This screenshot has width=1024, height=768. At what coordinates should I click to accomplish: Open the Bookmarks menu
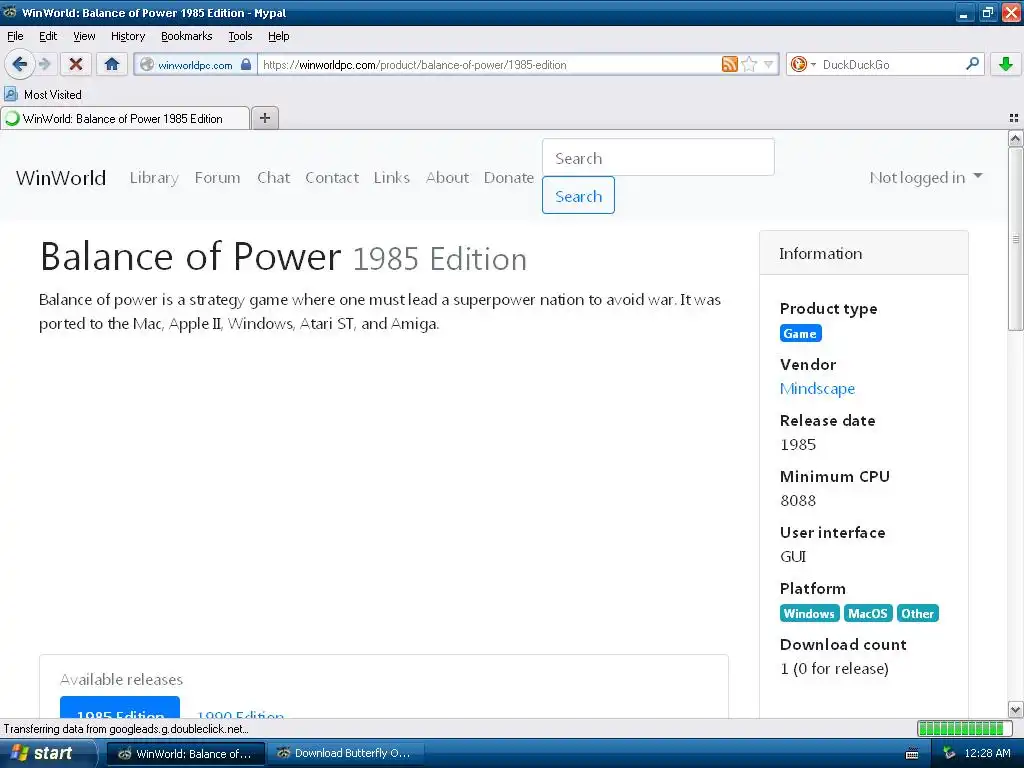pyautogui.click(x=186, y=37)
